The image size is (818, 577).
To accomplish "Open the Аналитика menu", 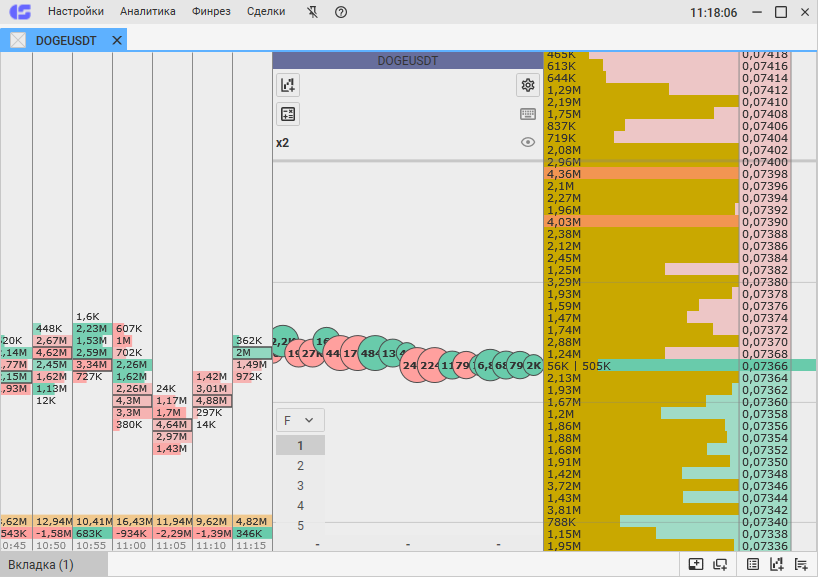I will [x=148, y=11].
